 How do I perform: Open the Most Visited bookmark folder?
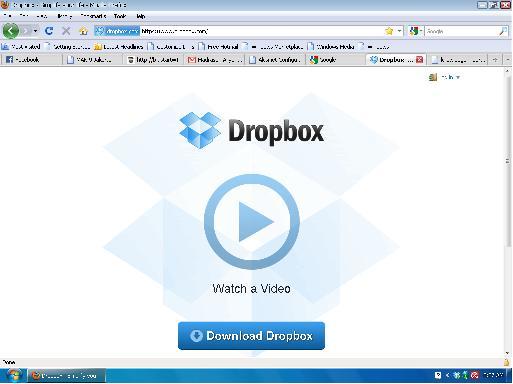pyautogui.click(x=21, y=47)
